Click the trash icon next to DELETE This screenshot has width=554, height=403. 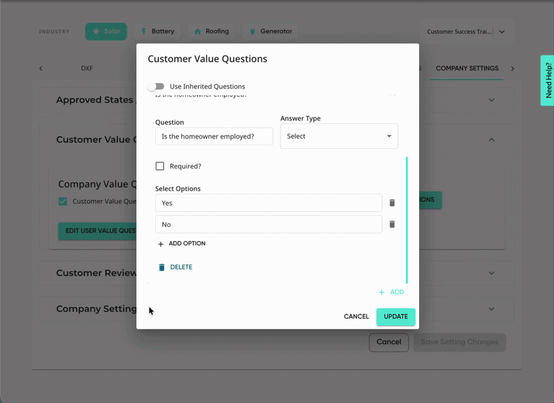(x=161, y=267)
